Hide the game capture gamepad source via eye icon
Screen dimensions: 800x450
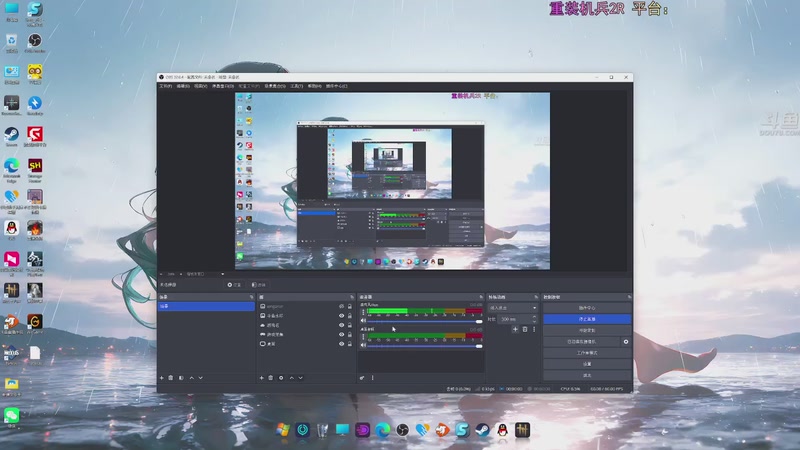click(341, 335)
